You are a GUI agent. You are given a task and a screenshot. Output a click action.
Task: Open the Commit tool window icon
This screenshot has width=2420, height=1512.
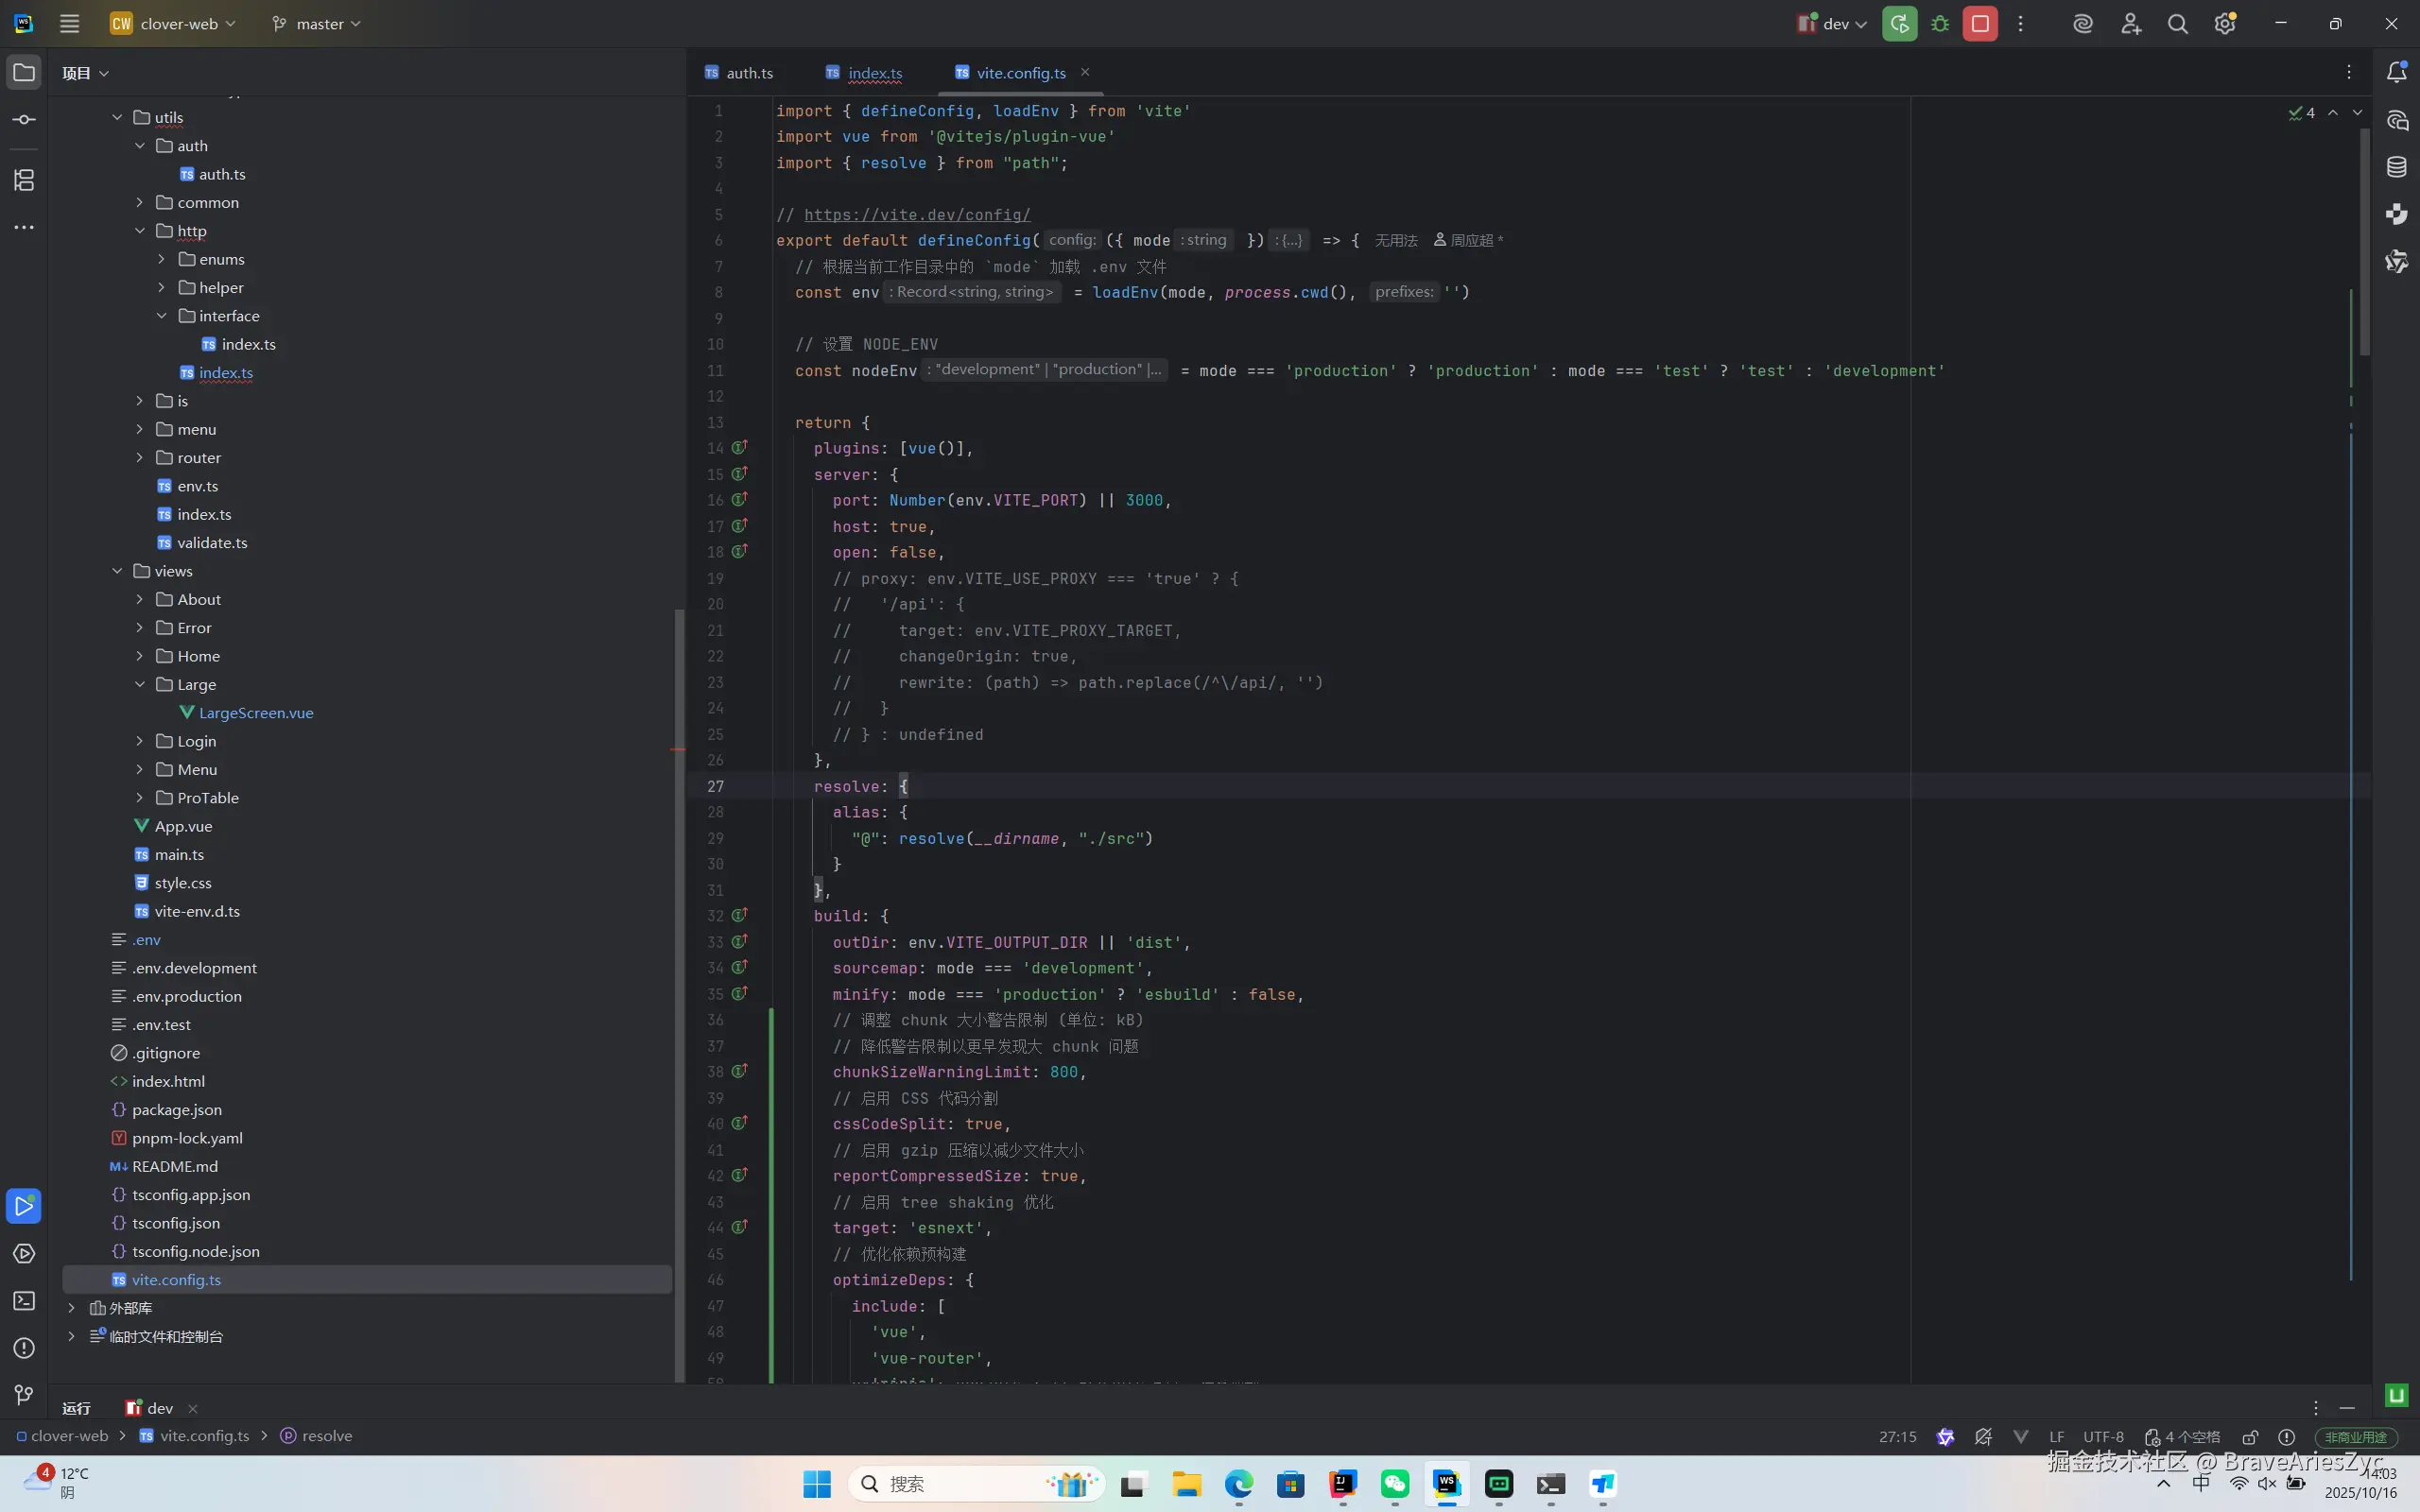[x=24, y=120]
